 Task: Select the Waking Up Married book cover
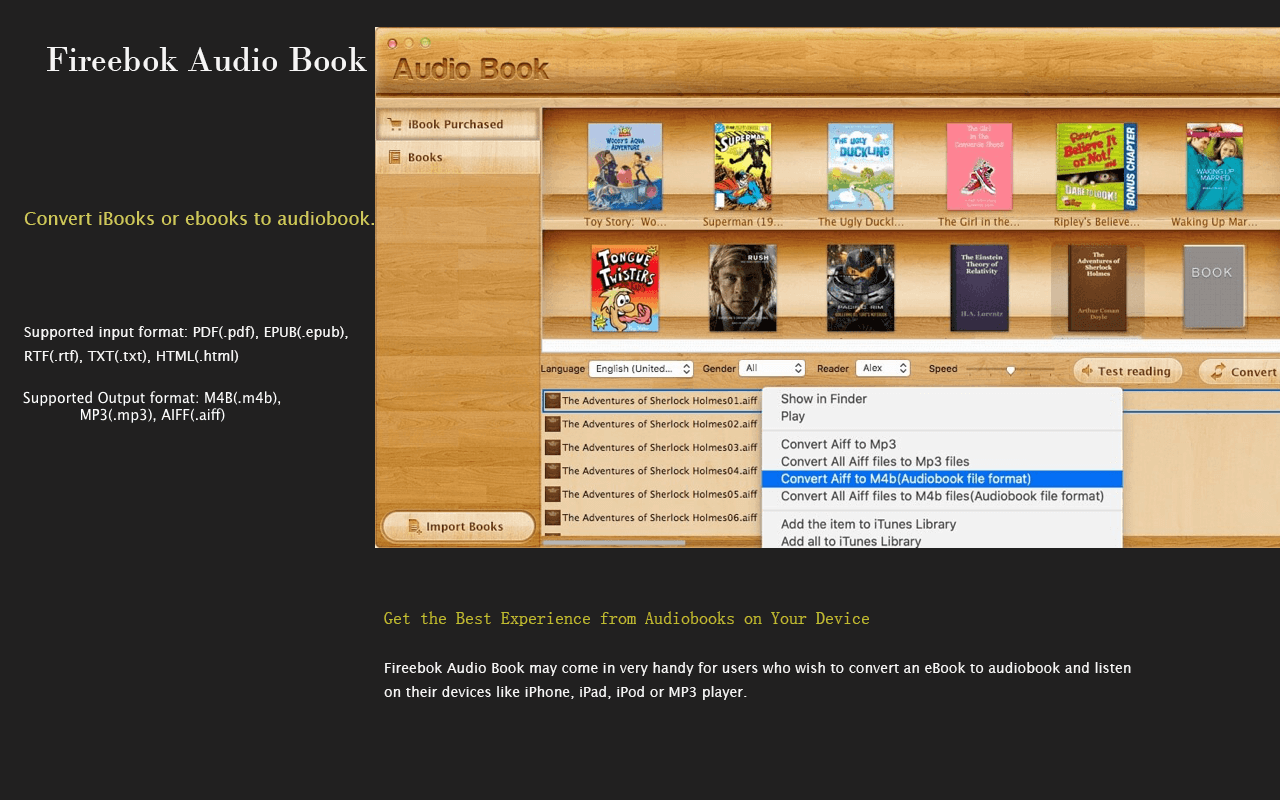point(1215,166)
